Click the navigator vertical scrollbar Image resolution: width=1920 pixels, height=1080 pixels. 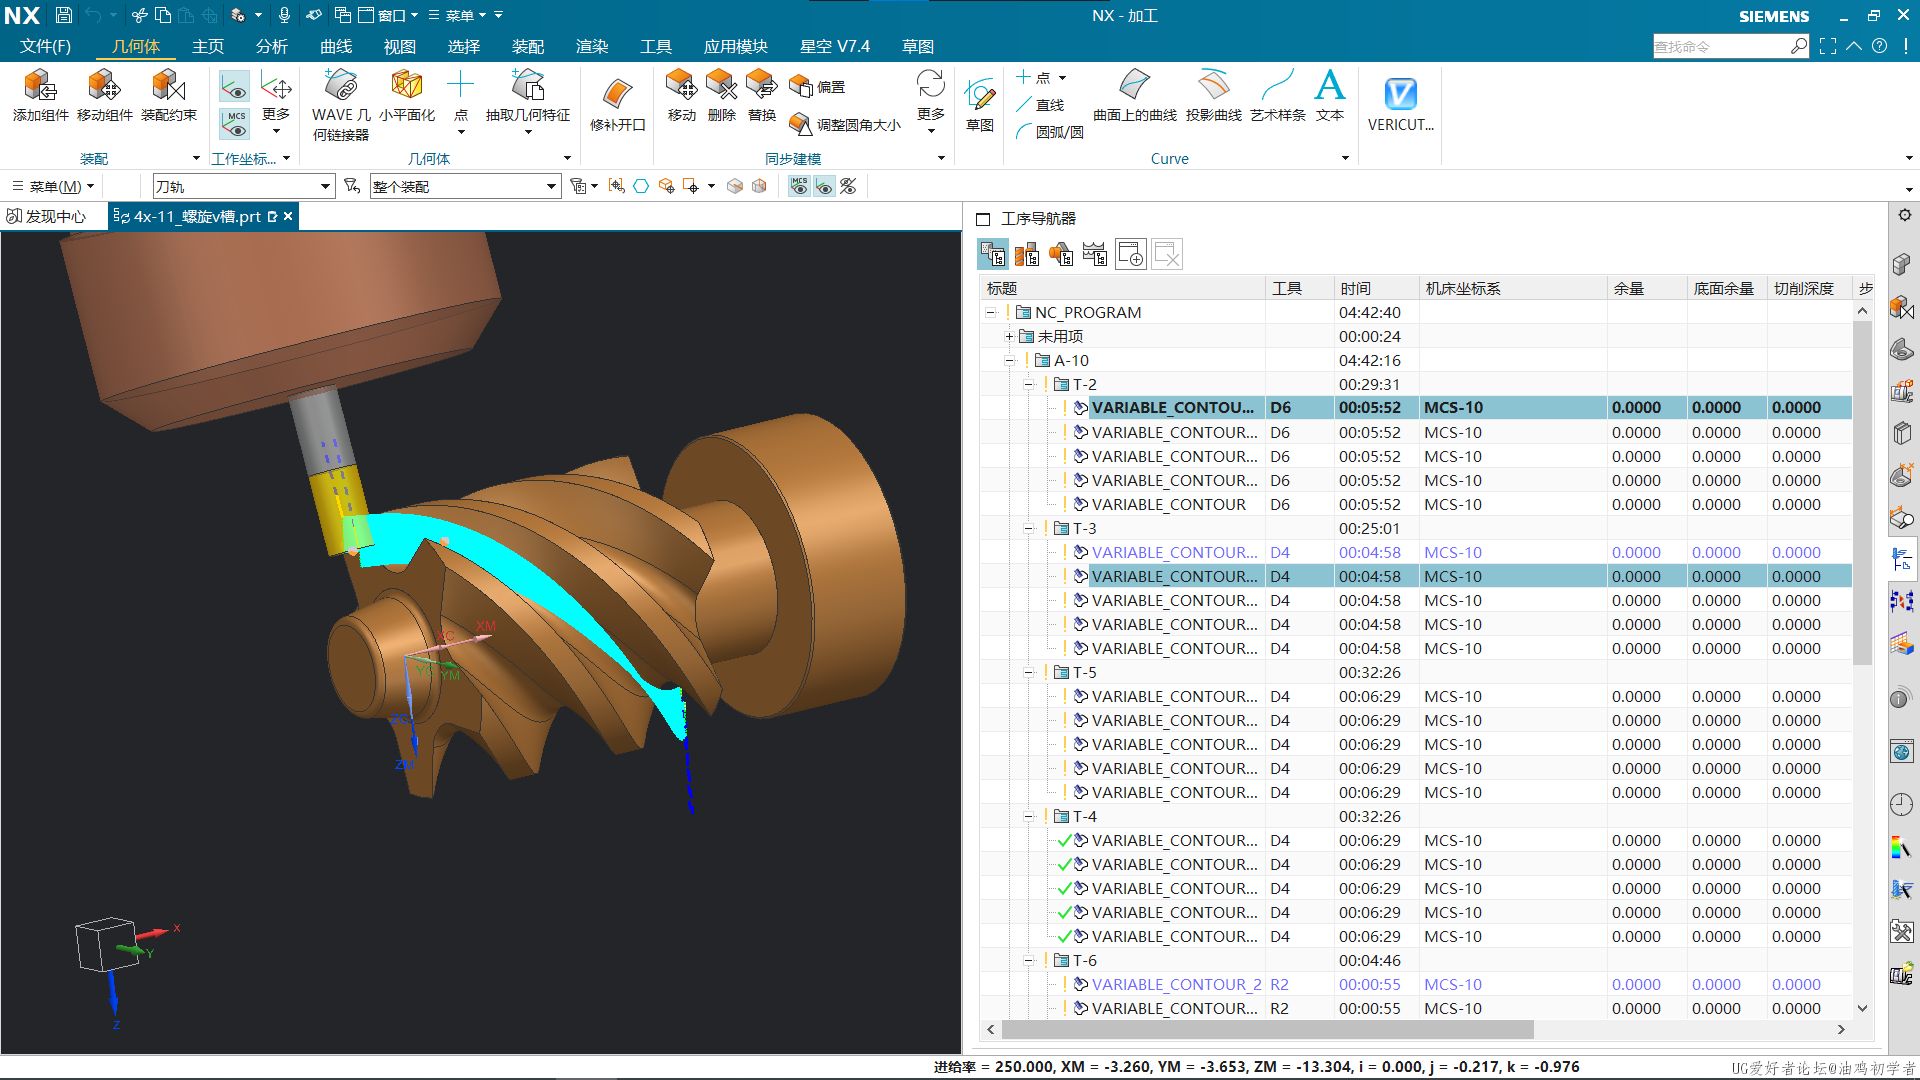coord(1862,493)
